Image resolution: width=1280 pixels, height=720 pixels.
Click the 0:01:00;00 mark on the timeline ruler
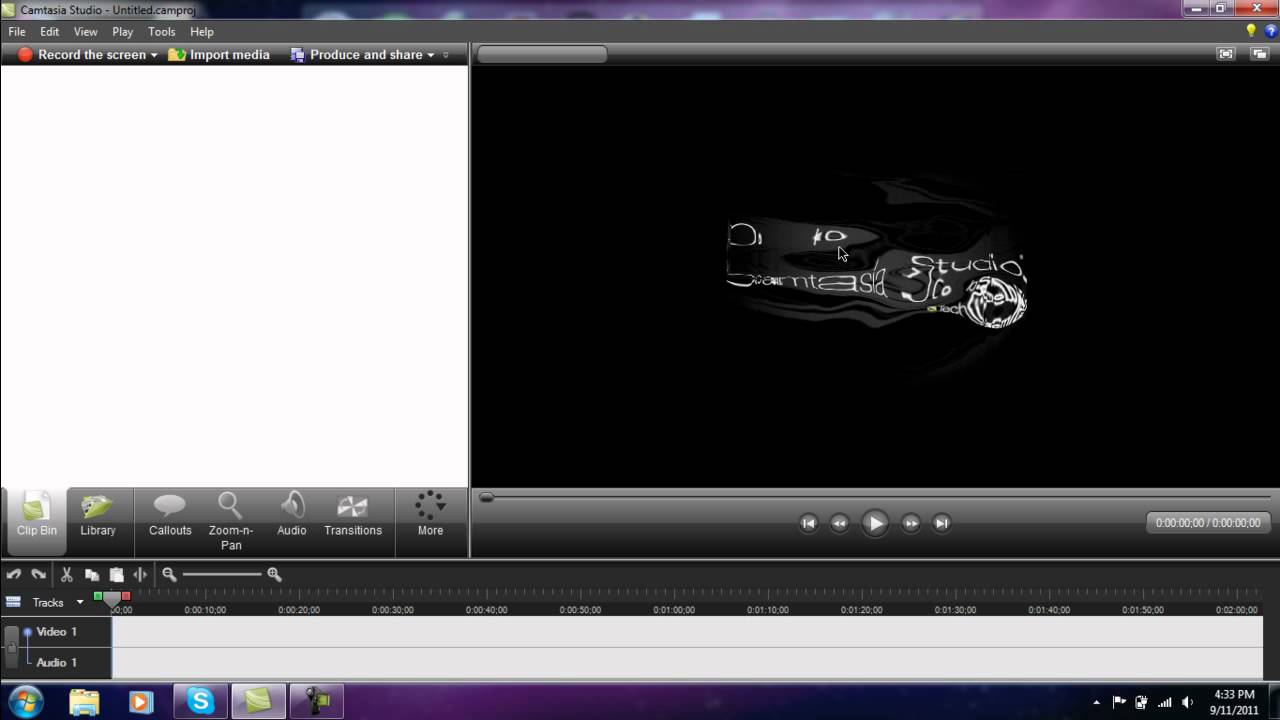[x=673, y=609]
